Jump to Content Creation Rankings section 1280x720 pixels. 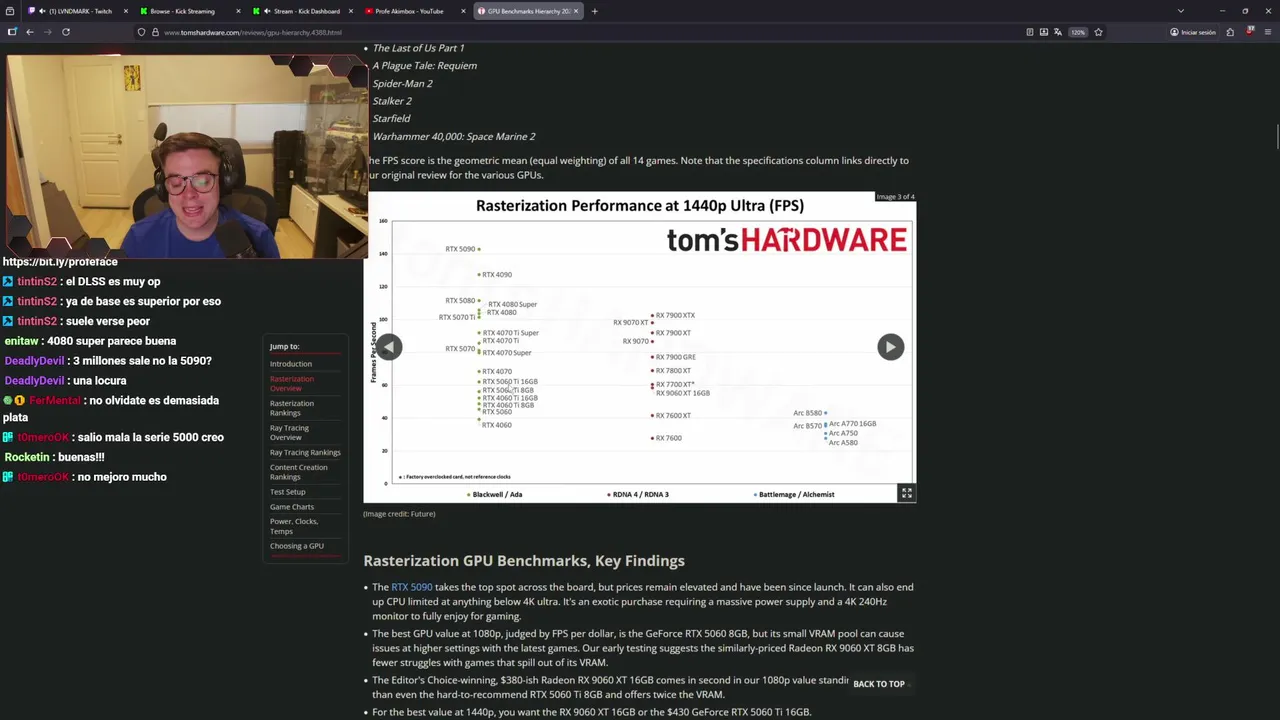pyautogui.click(x=299, y=472)
